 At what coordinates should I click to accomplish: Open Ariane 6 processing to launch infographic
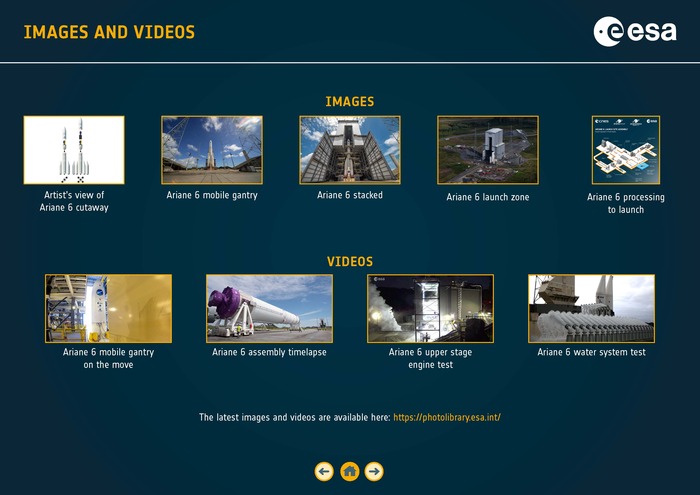pos(625,150)
